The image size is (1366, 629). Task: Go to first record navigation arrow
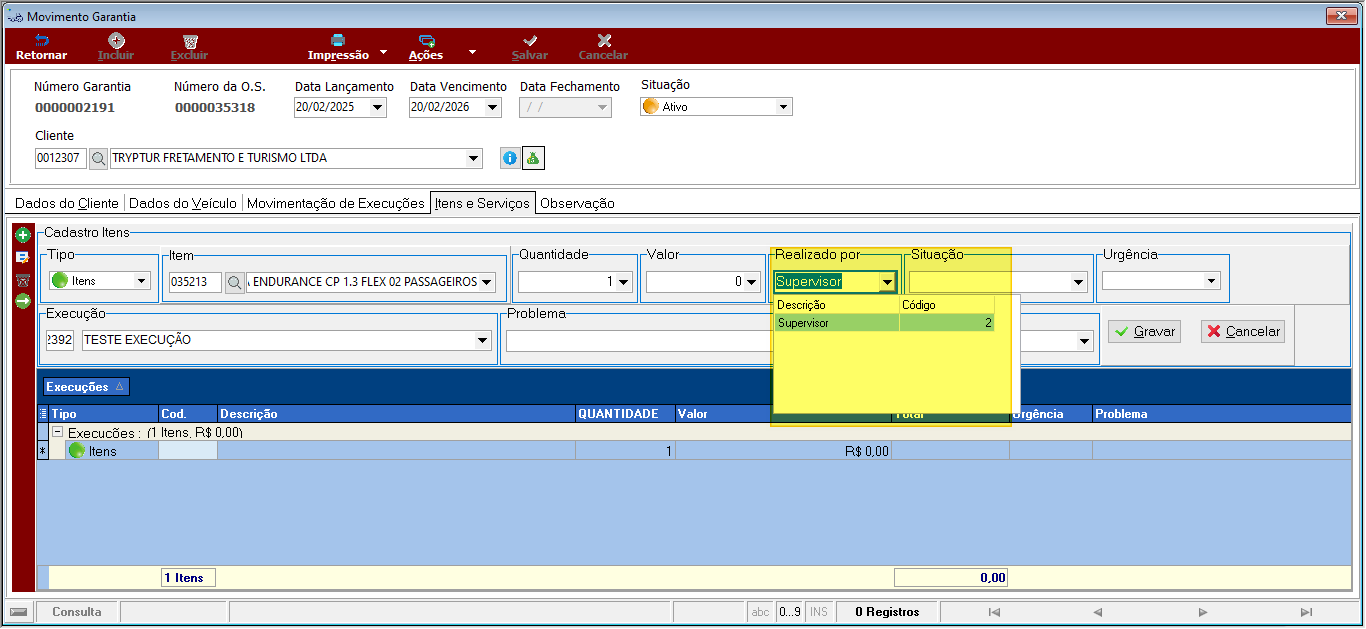tap(994, 612)
